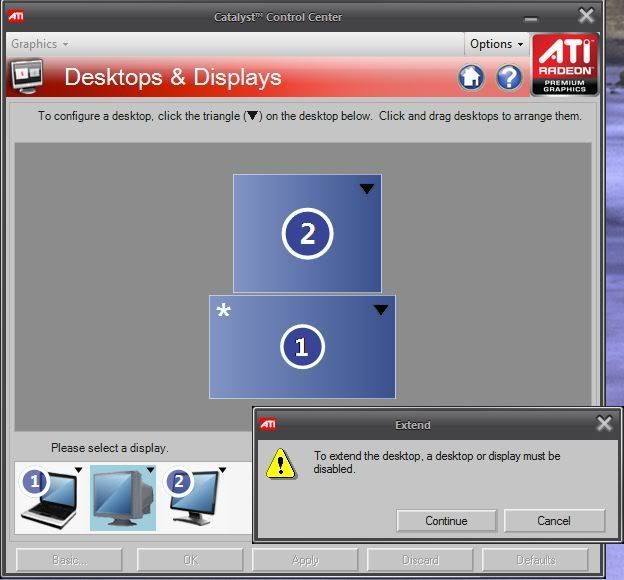Click the 'Please select a display.' text
Viewport: 624px width, 580px height.
click(x=110, y=448)
